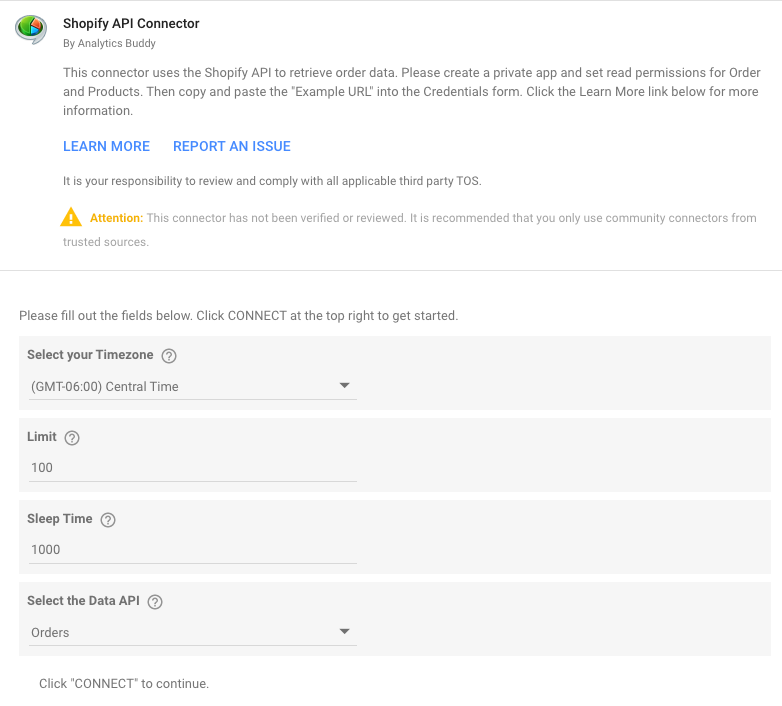Click REPORT AN ISSUE link
The width and height of the screenshot is (782, 706).
coord(231,146)
